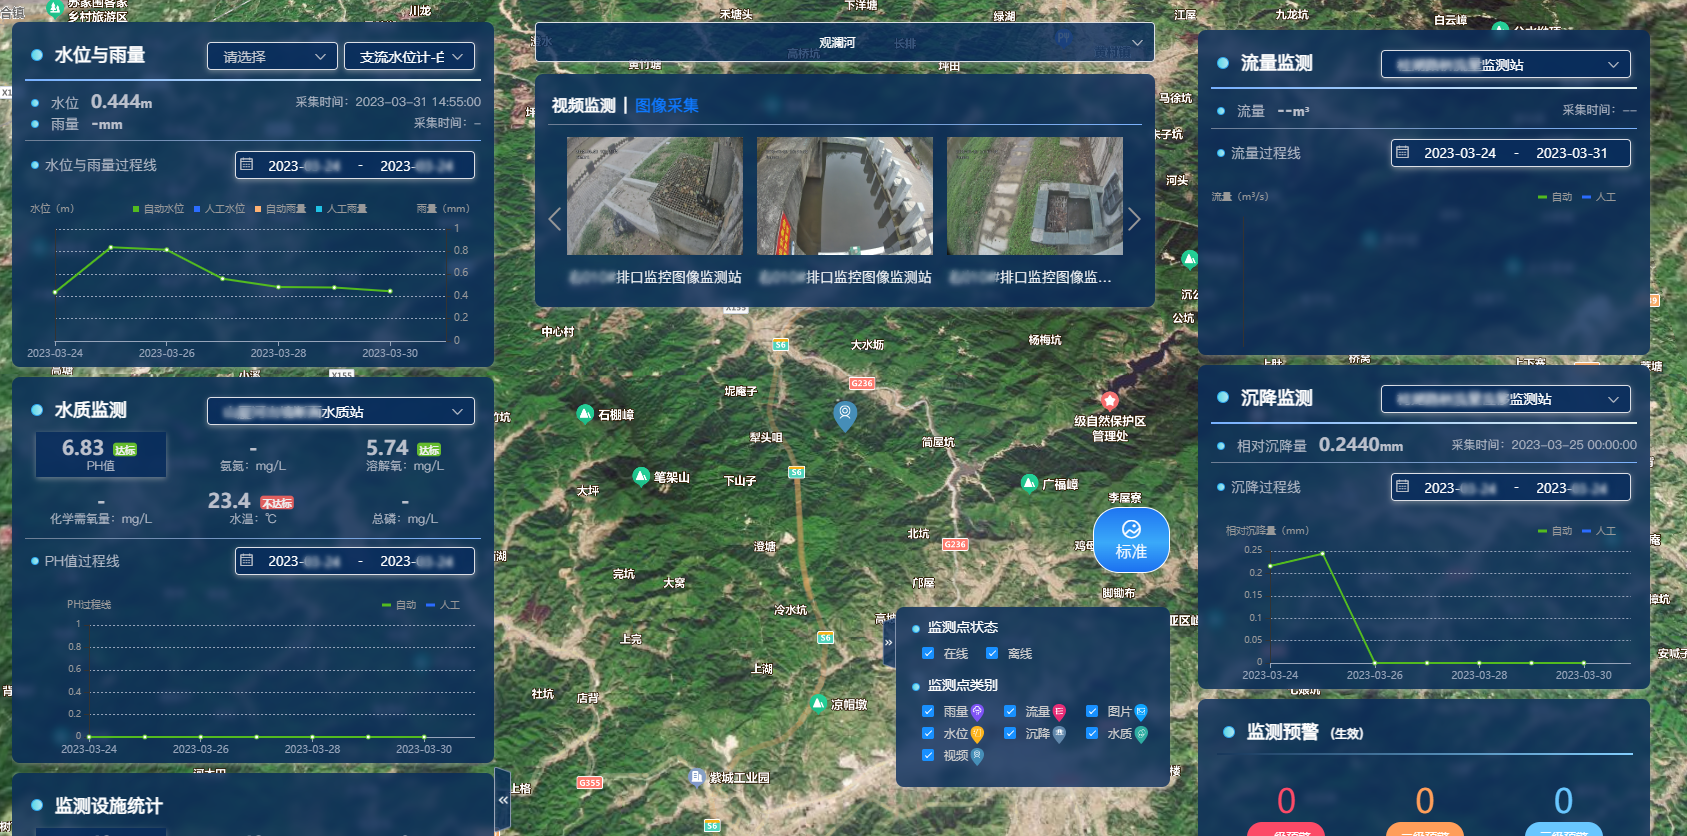Open calendar icon in 流量过程线 date range
Screen dimensions: 1687x836
click(x=1403, y=153)
